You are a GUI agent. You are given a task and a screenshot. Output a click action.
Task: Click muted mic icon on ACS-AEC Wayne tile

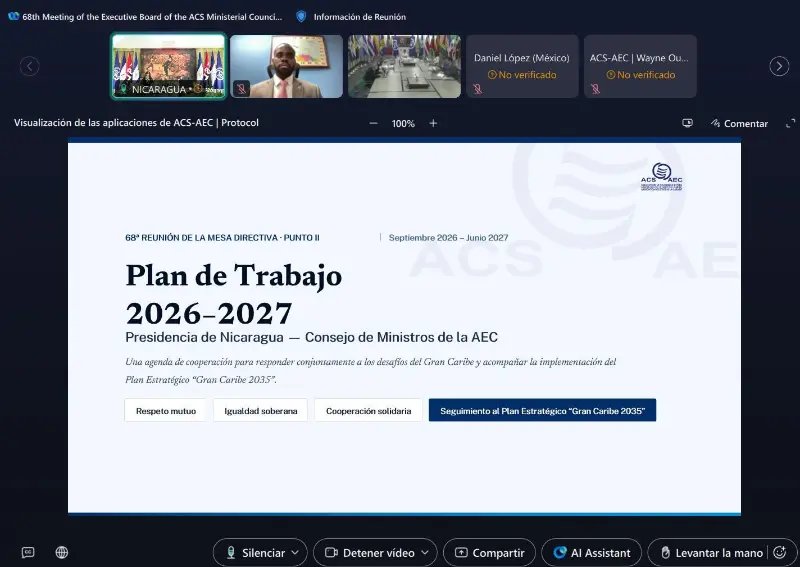tap(595, 89)
